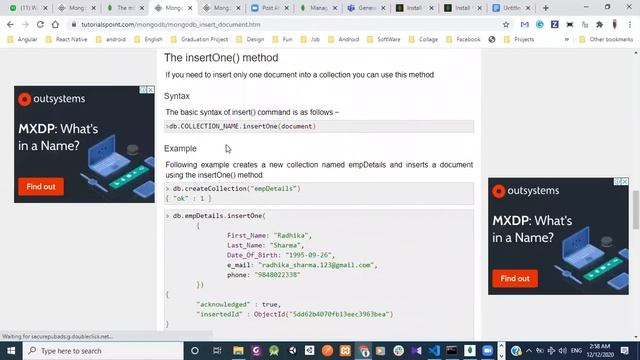Click the page vertical scrollbar thumb

pyautogui.click(x=636, y=210)
